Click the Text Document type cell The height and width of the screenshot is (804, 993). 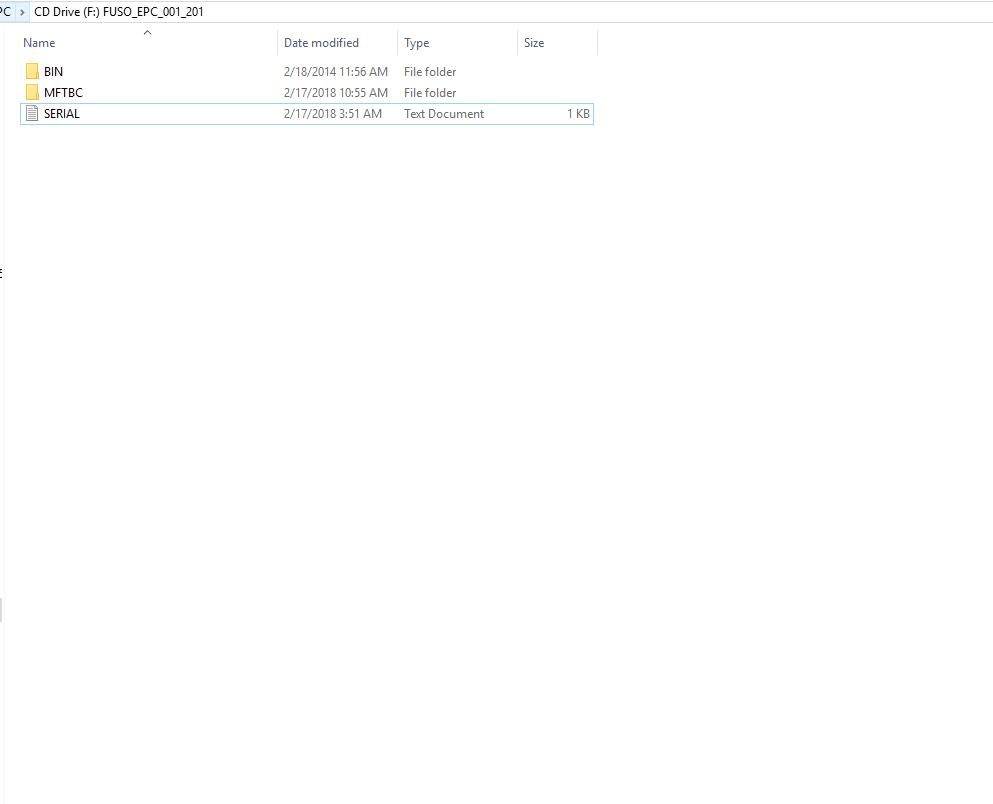coord(444,113)
